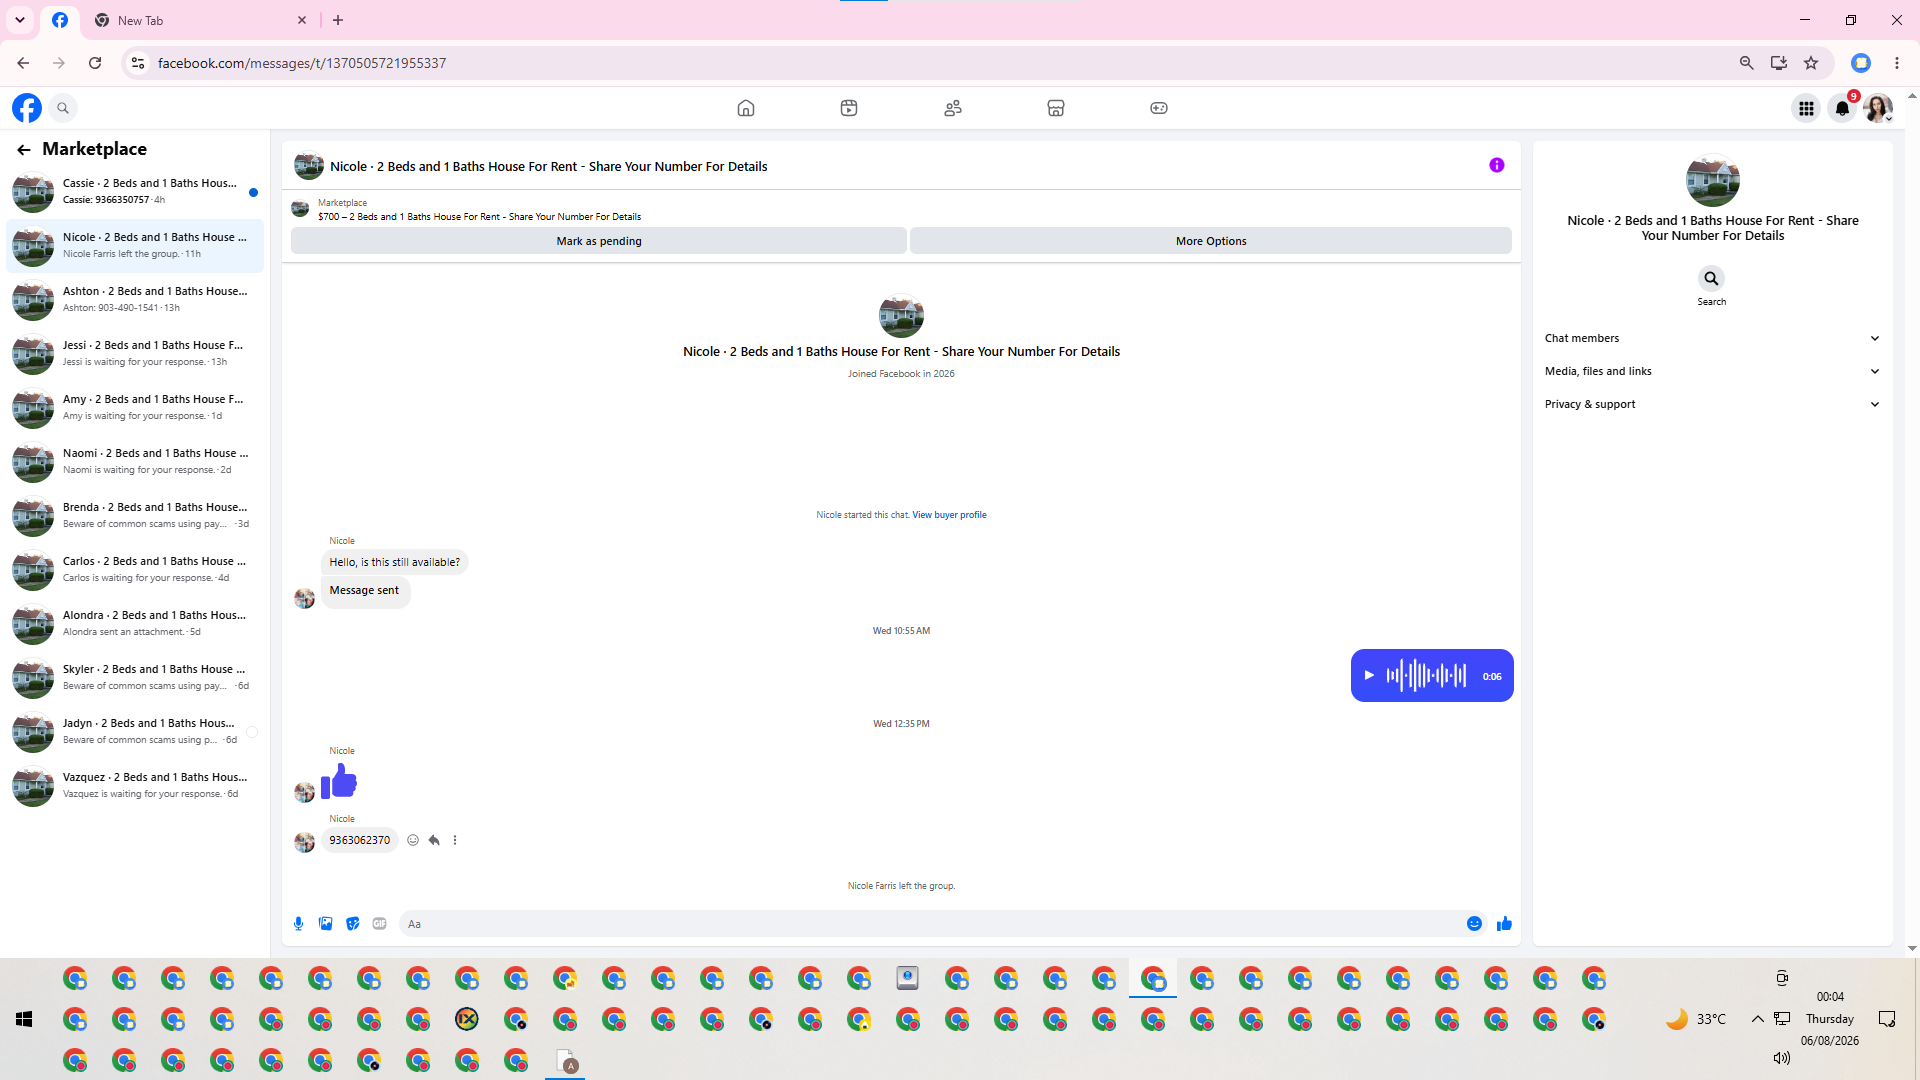Open the Facebook menu grid icon
This screenshot has width=1920, height=1080.
[1806, 108]
